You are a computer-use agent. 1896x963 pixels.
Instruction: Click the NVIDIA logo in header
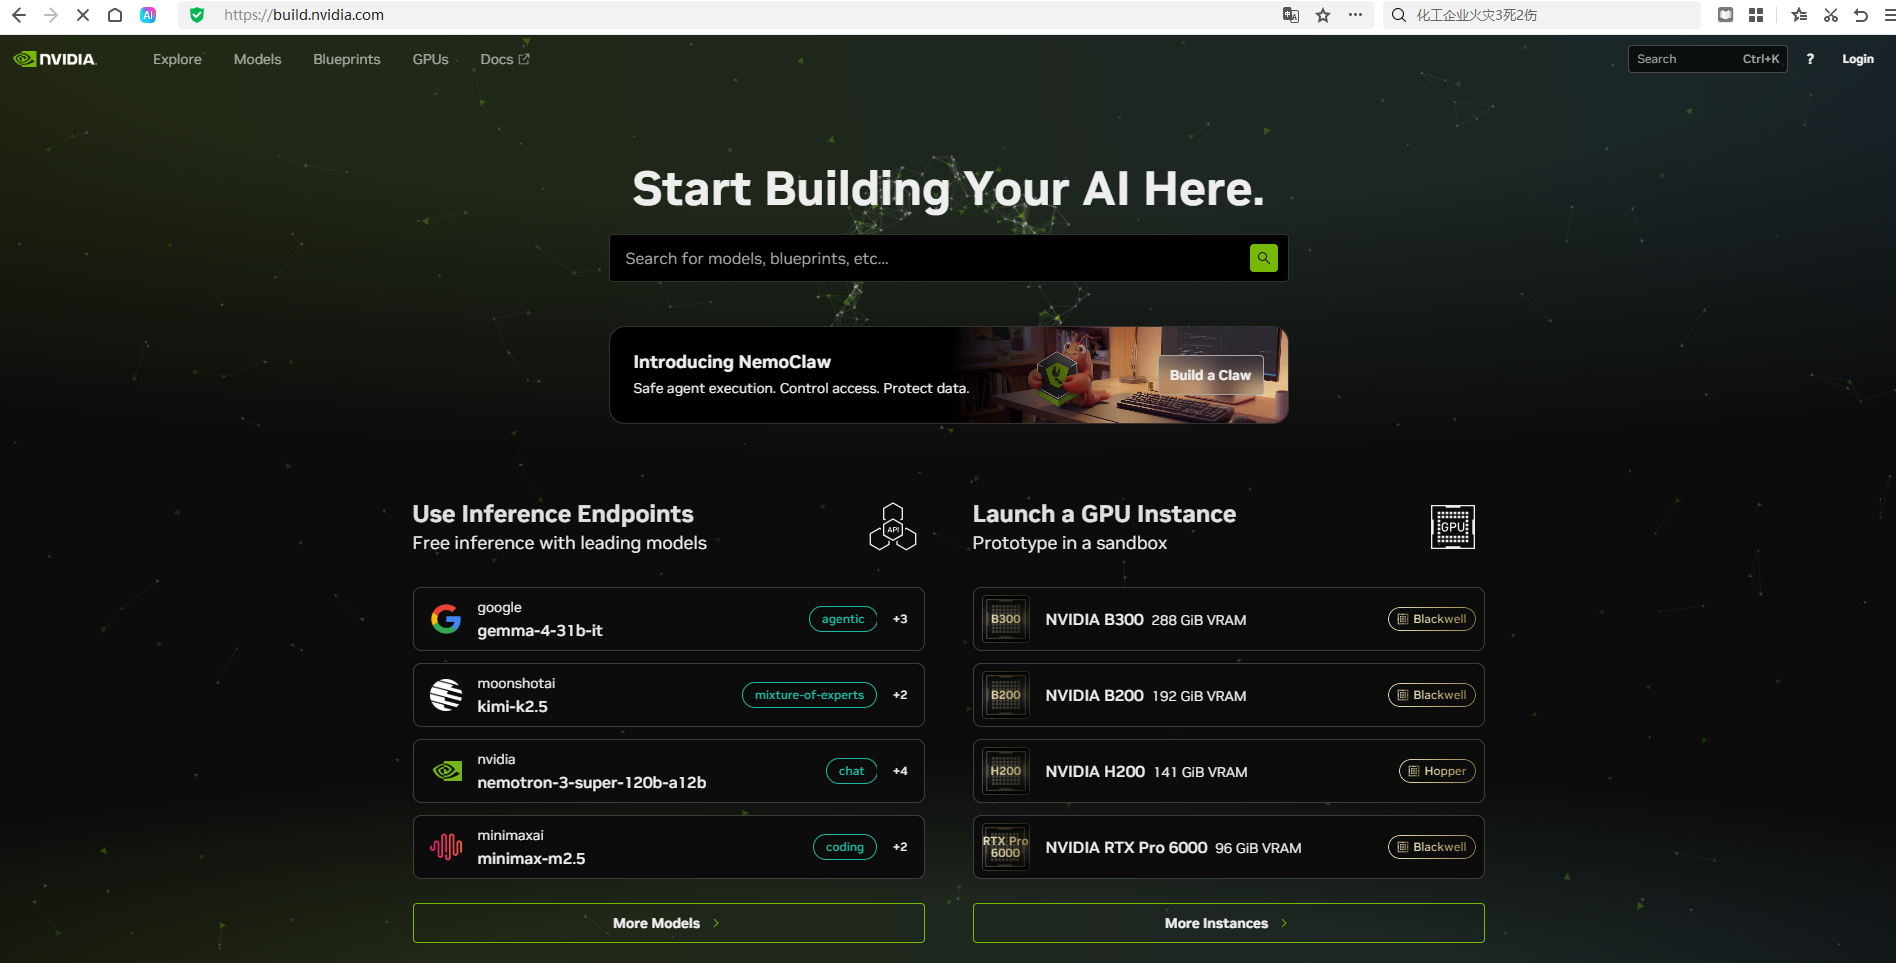pos(55,59)
